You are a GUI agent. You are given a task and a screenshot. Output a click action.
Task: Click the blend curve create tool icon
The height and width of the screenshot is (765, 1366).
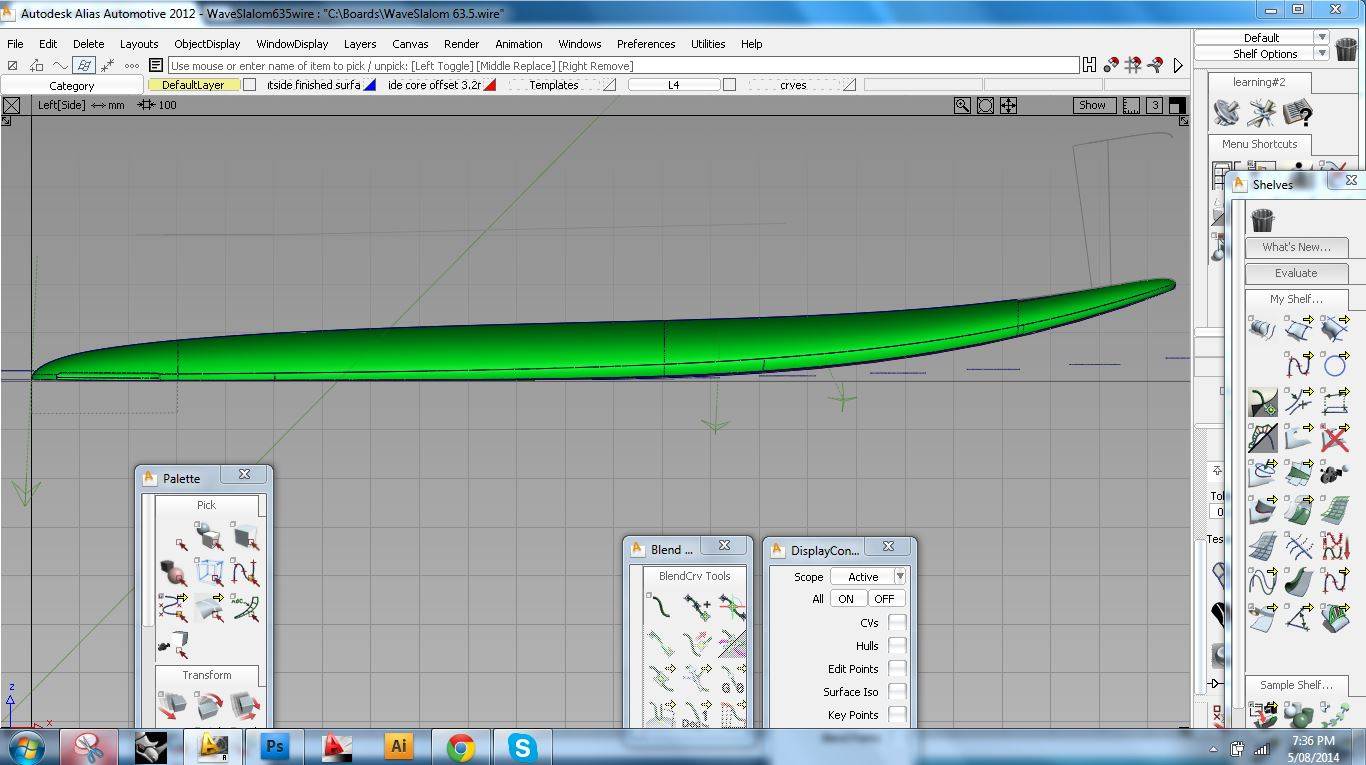coord(657,605)
